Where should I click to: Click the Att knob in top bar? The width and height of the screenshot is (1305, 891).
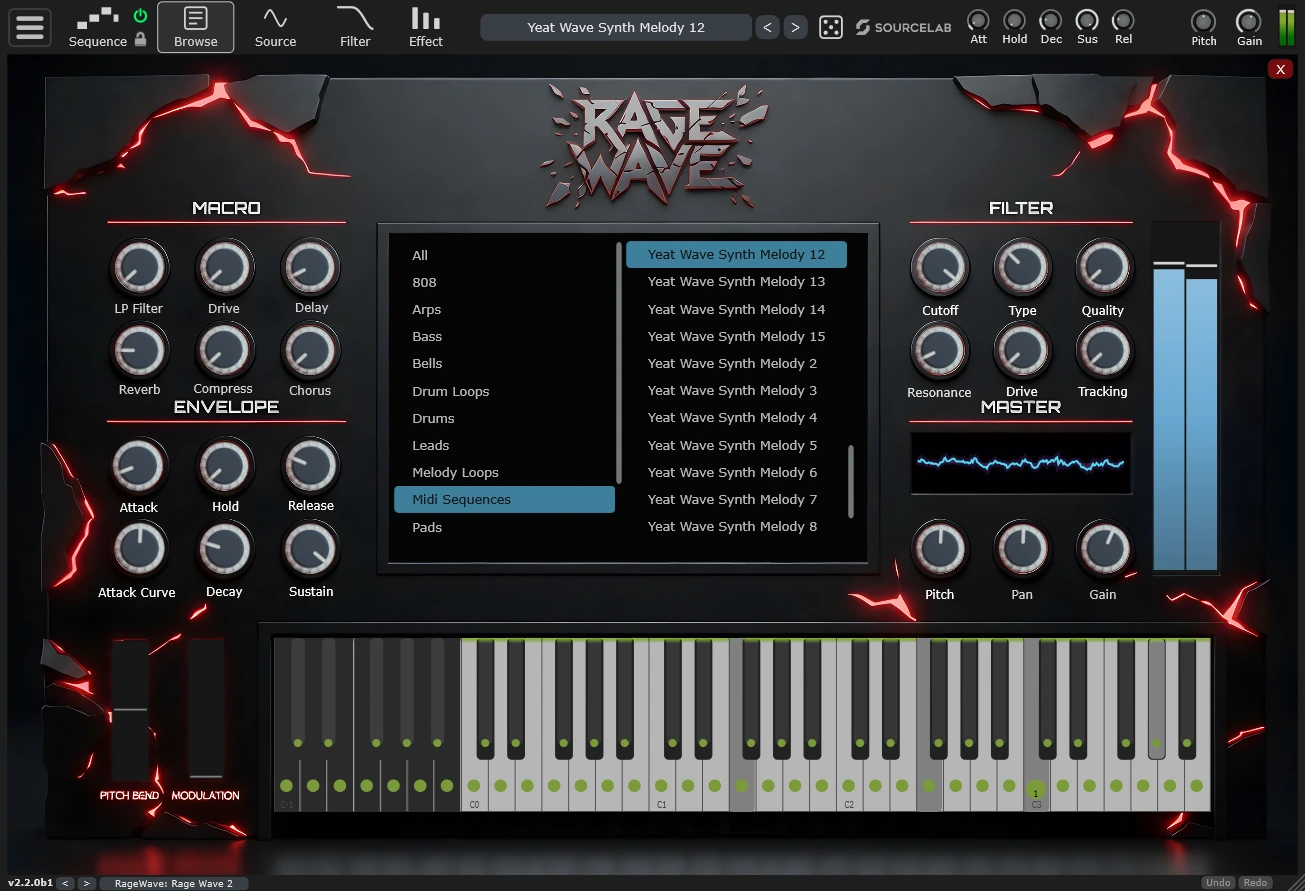978,20
